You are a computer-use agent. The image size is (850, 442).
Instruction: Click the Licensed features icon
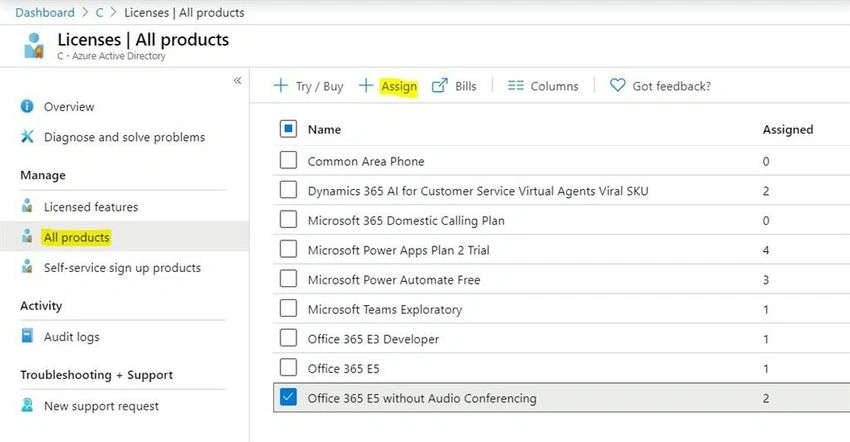[27, 206]
